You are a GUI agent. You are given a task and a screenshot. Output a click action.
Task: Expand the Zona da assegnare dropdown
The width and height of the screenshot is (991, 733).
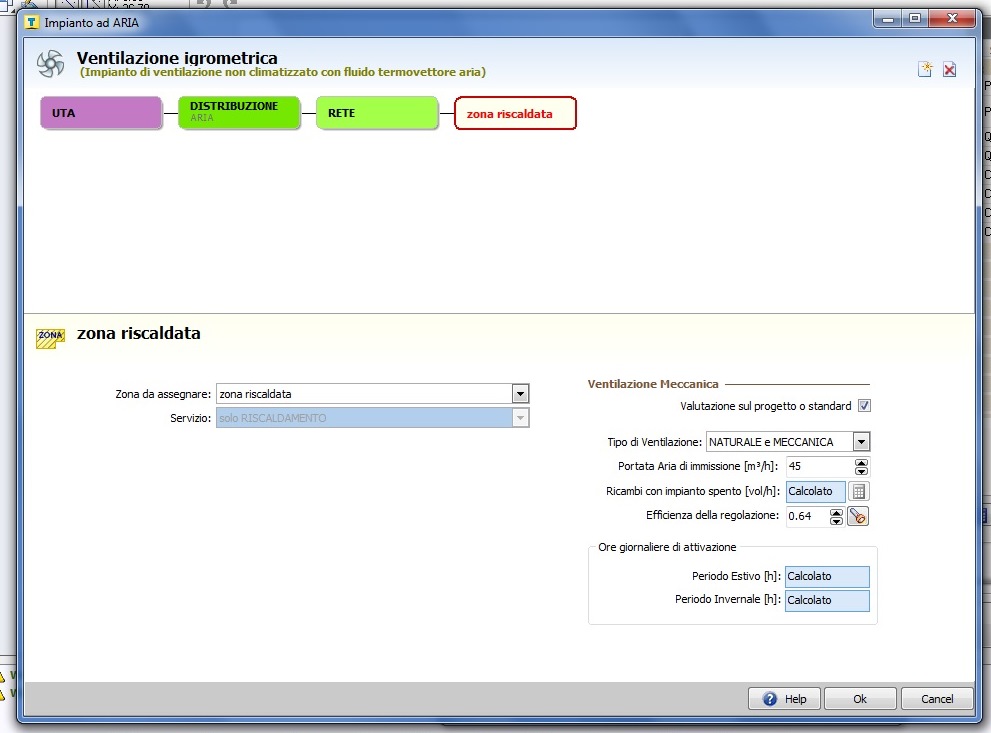520,394
